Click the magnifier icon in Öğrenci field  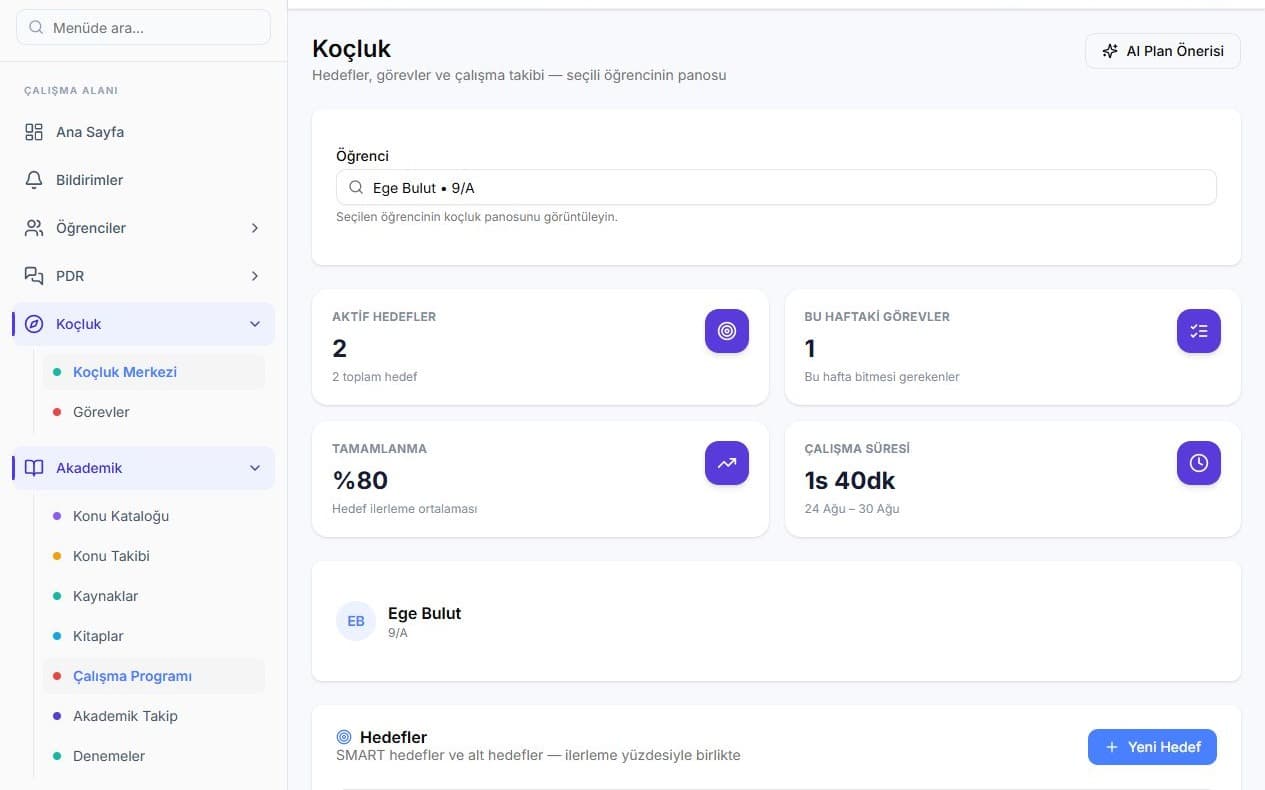(x=356, y=188)
